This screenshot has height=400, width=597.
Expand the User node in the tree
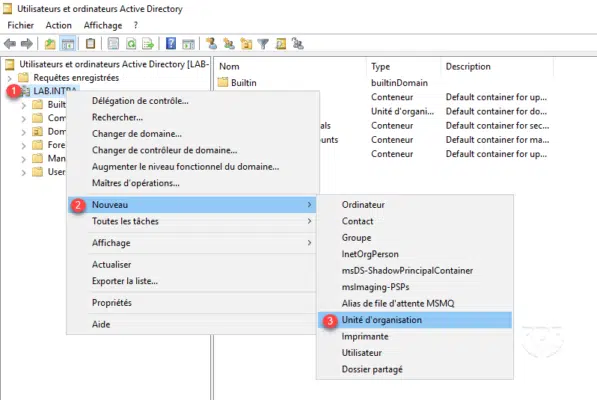(24, 173)
